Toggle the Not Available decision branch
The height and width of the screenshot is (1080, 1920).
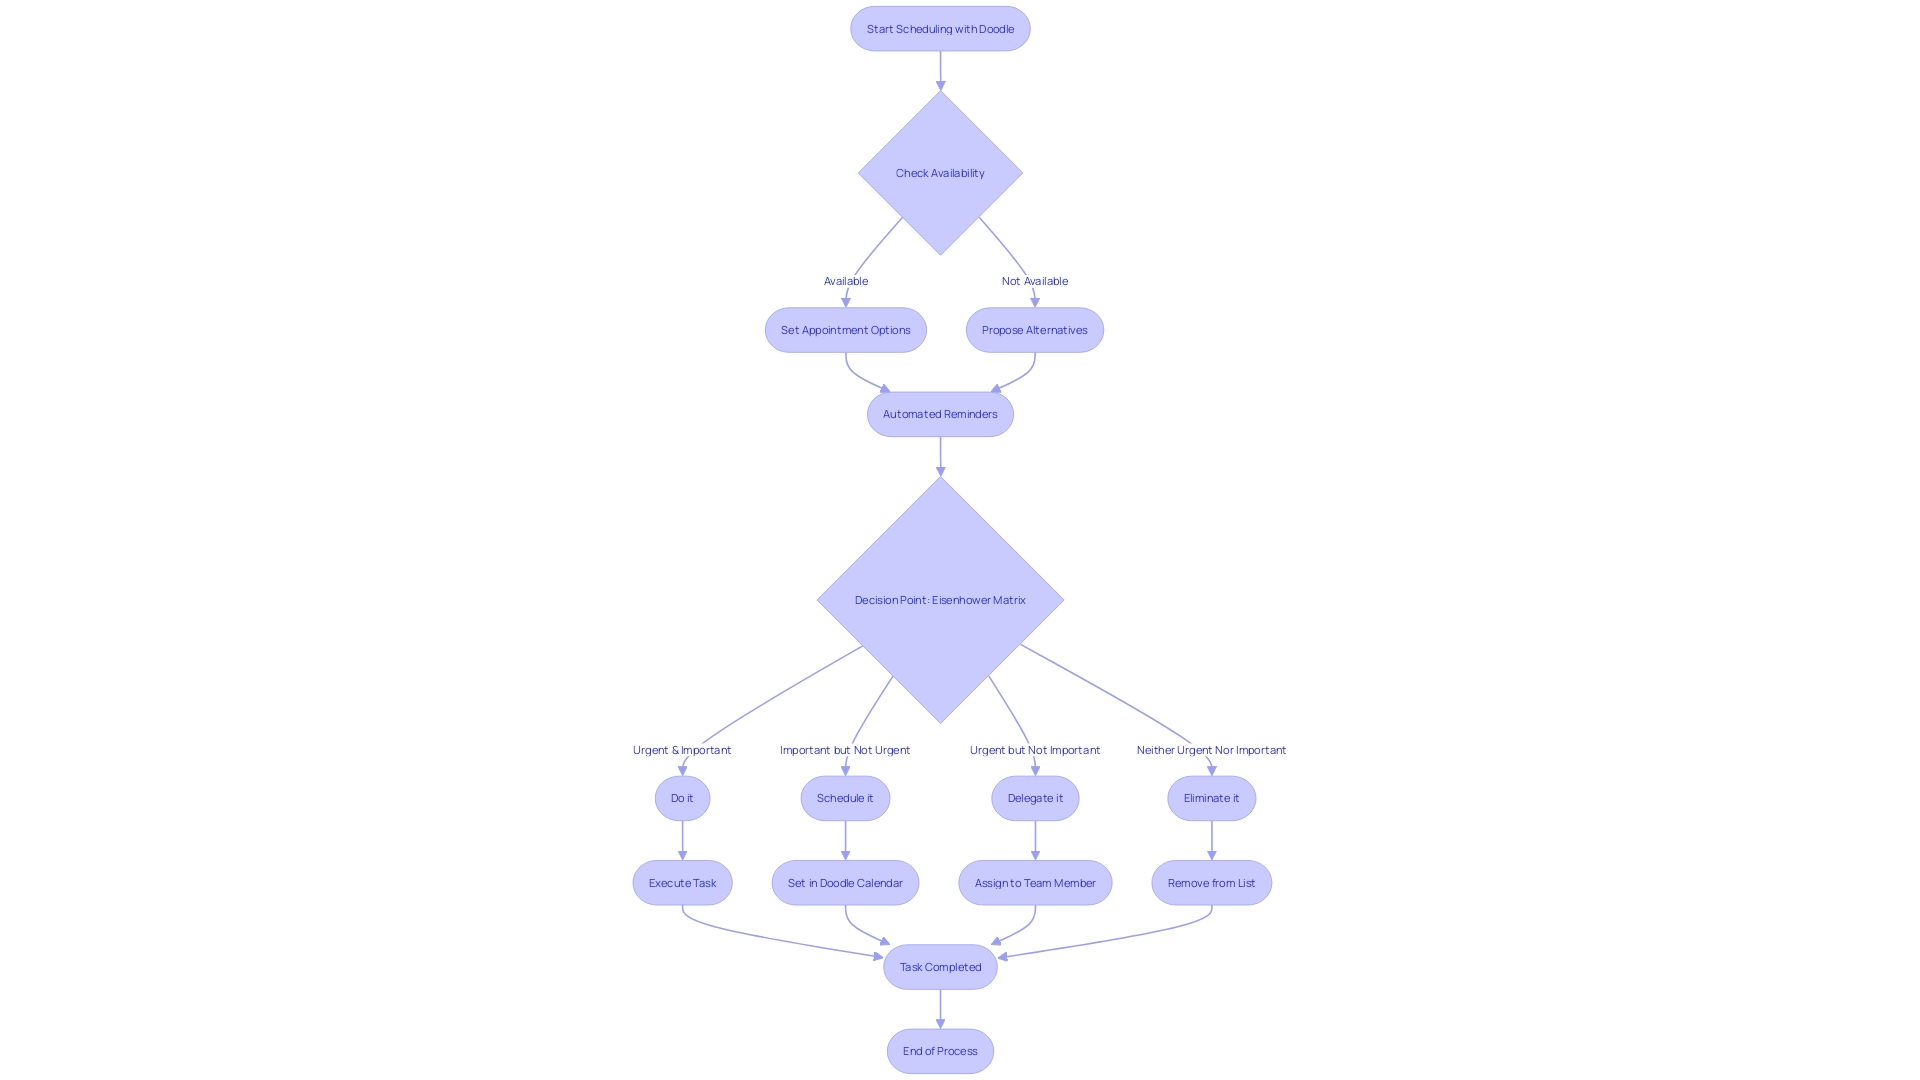(x=1034, y=280)
